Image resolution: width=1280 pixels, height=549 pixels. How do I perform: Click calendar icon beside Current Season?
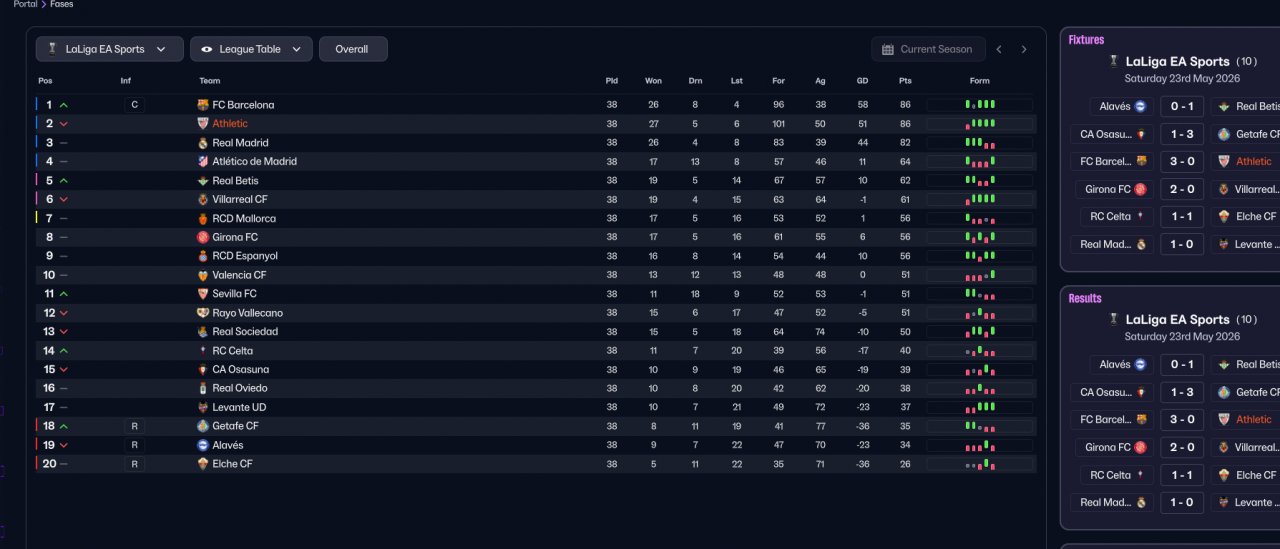[x=887, y=49]
